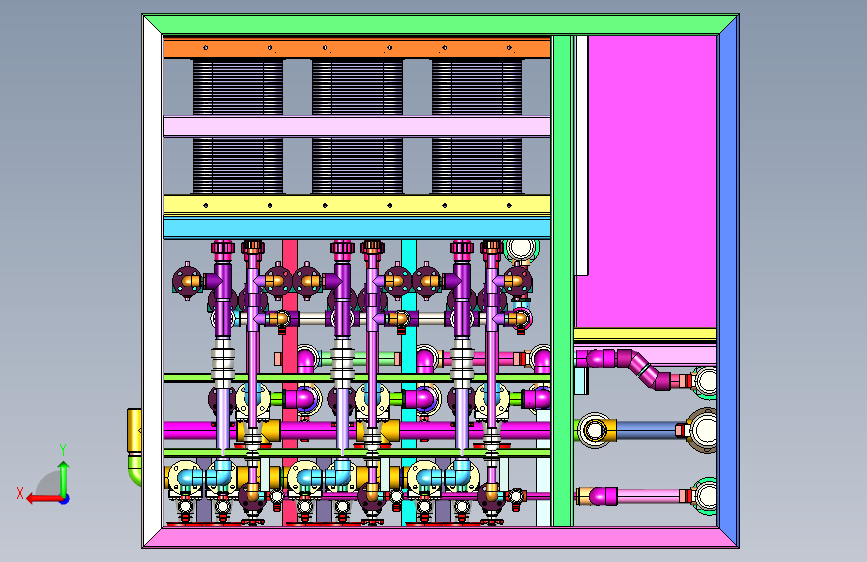Screen dimensions: 867x562
Task: Select the light pink pipe in the right compartment
Action: [648, 496]
